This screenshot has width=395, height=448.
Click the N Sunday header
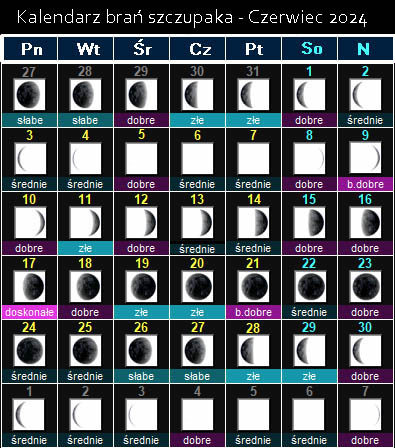click(365, 49)
